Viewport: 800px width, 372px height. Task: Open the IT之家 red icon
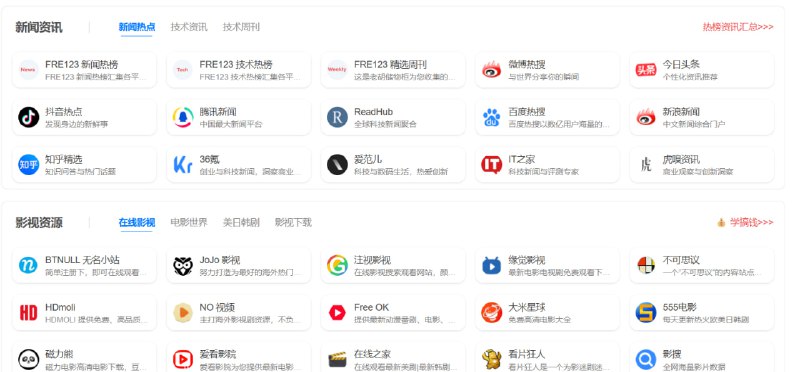(x=491, y=165)
